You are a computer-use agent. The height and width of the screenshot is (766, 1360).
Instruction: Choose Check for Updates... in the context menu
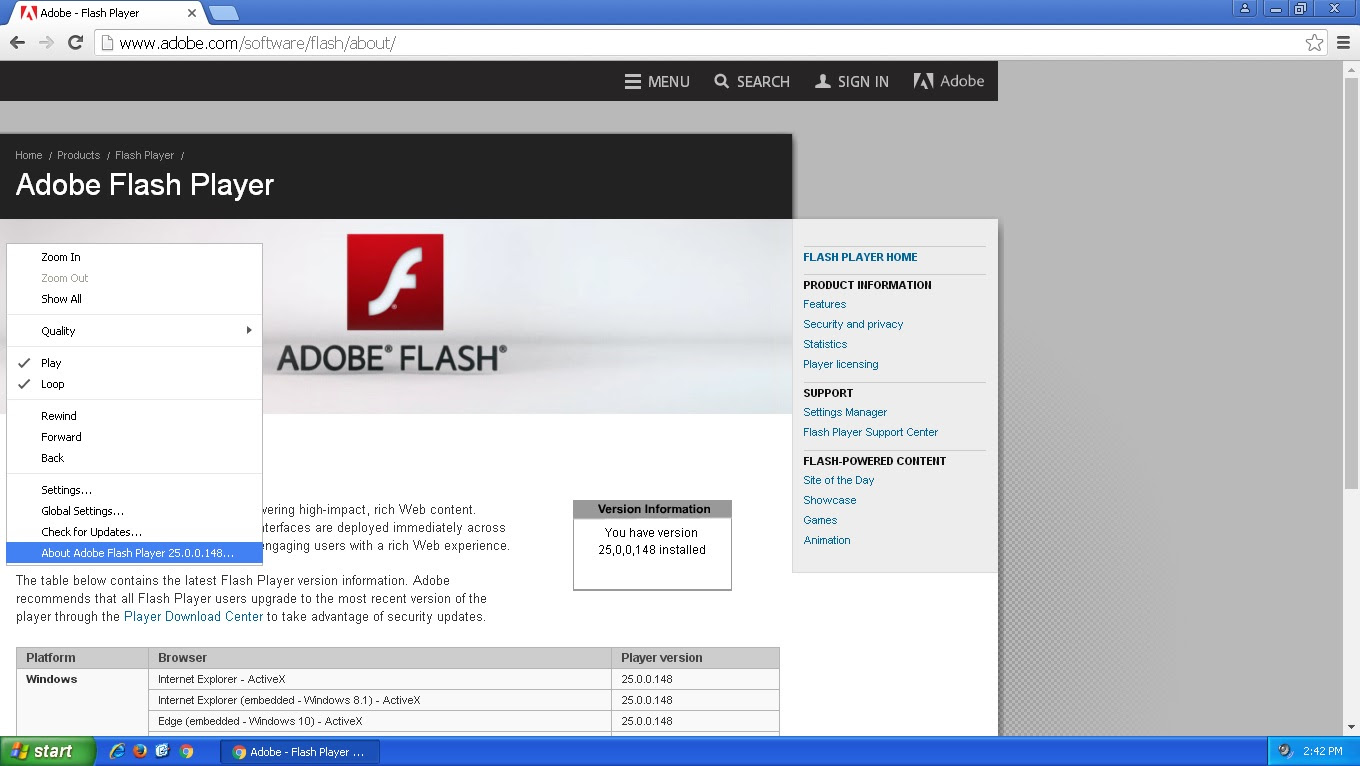click(134, 532)
